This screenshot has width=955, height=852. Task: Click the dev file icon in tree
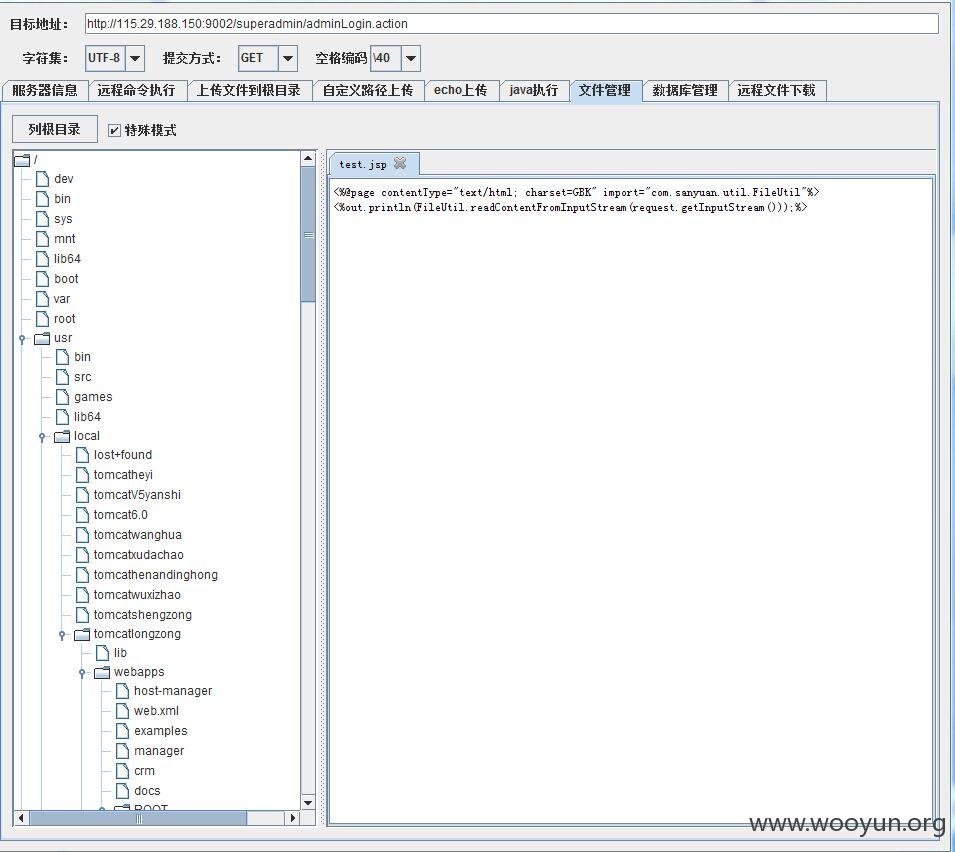(42, 178)
